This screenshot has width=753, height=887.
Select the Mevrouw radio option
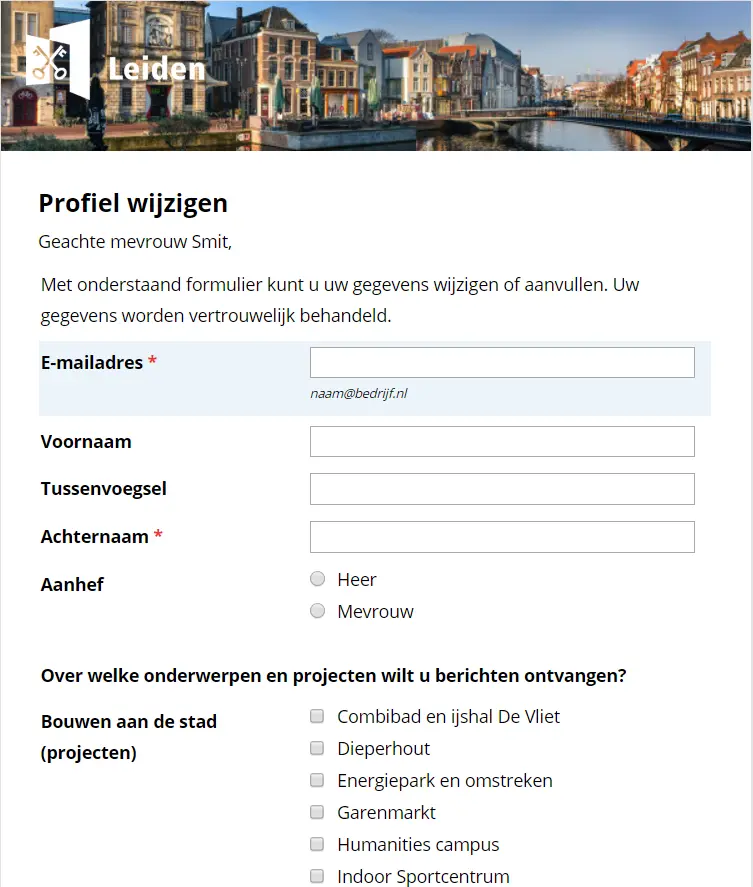[318, 611]
